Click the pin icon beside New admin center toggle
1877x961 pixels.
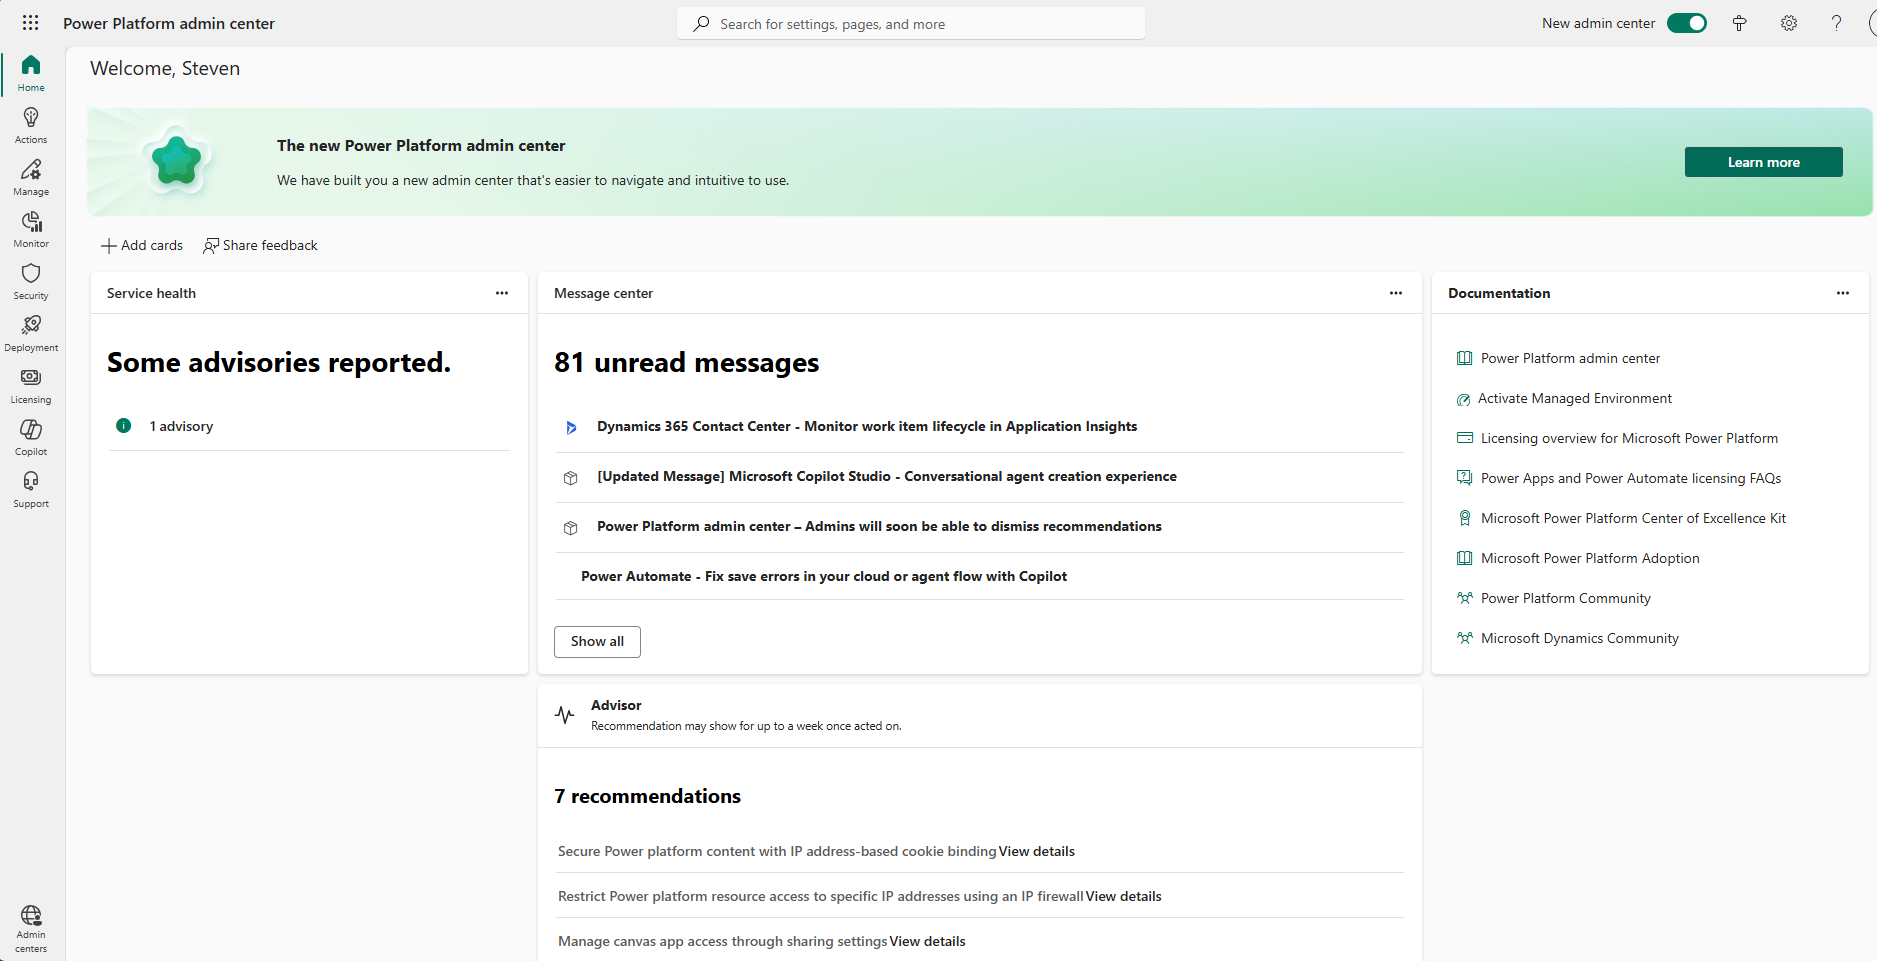tap(1740, 23)
